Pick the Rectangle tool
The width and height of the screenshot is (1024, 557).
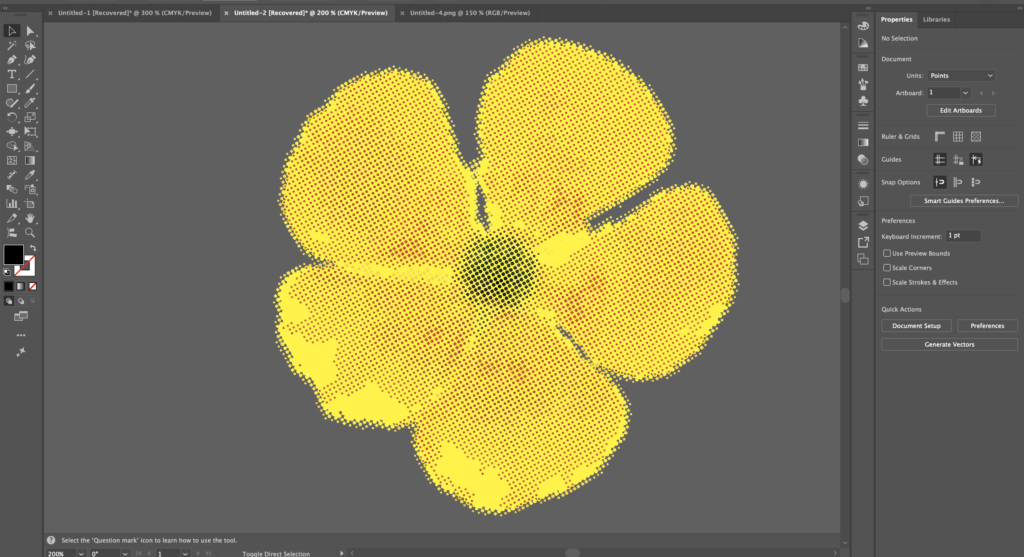[12, 89]
